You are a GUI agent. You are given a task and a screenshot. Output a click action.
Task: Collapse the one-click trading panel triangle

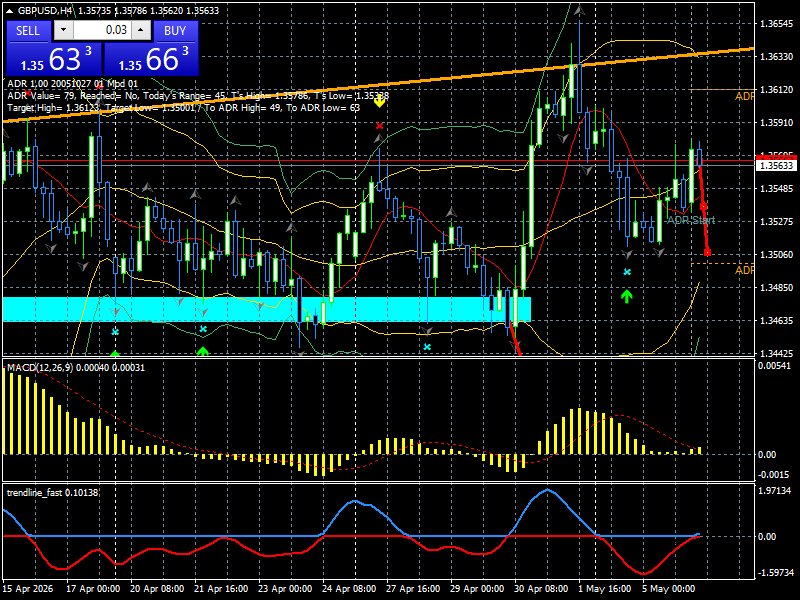pyautogui.click(x=11, y=10)
